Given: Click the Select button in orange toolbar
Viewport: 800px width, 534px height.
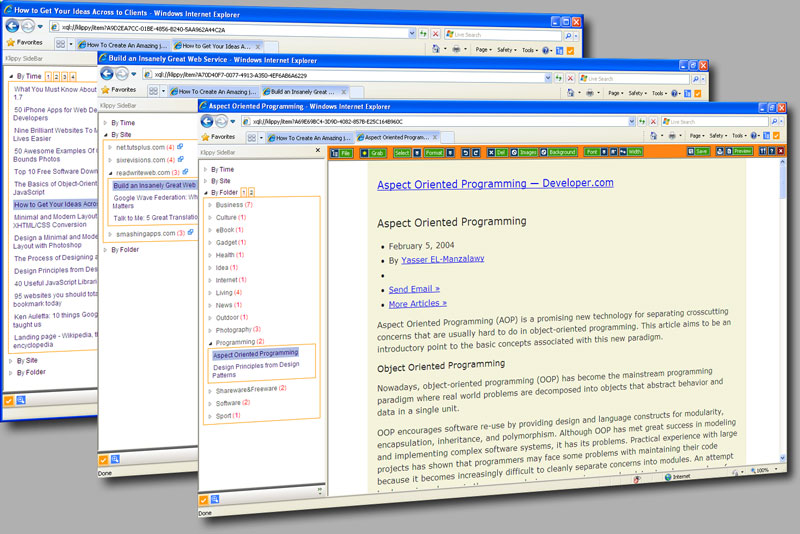Looking at the screenshot, I should point(402,152).
